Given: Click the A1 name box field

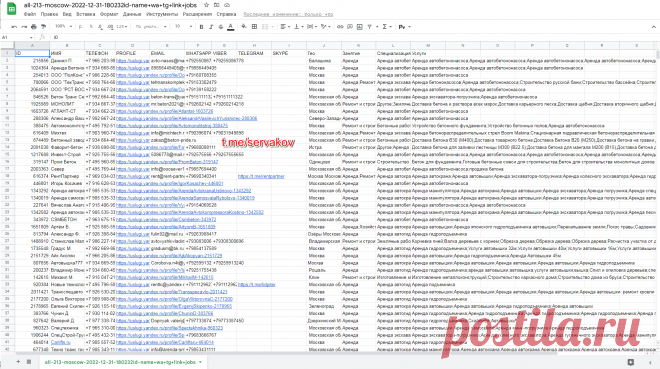Looking at the screenshot, I should pyautogui.click(x=17, y=37).
